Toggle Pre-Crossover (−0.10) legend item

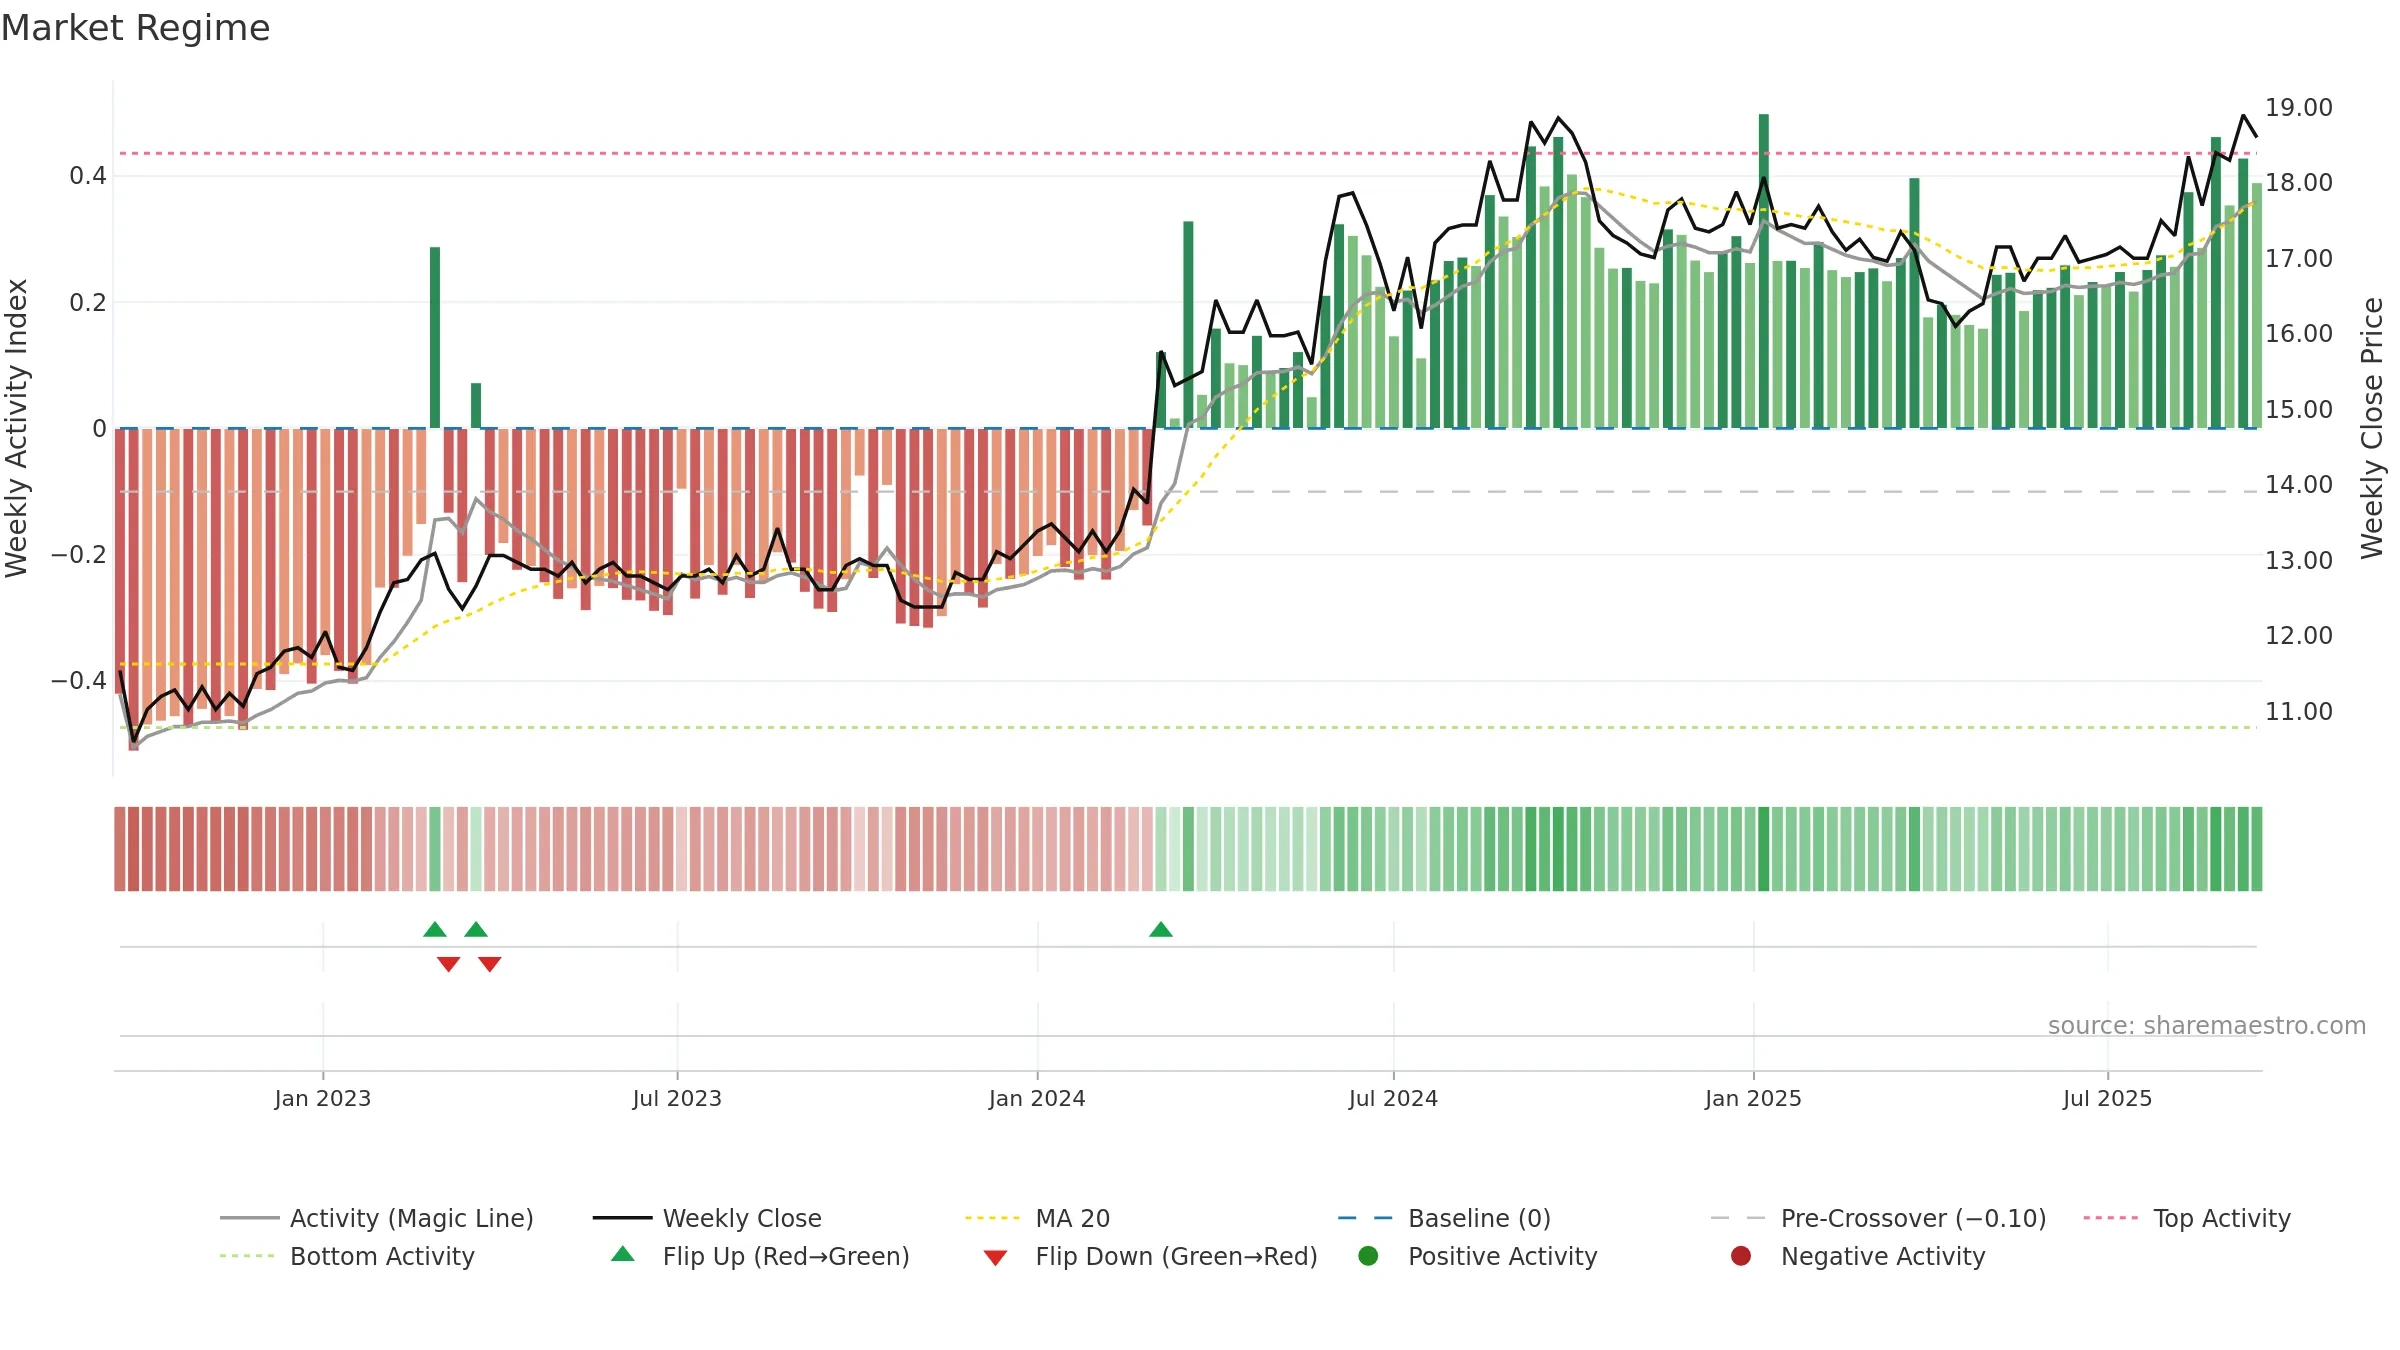pos(1878,1218)
